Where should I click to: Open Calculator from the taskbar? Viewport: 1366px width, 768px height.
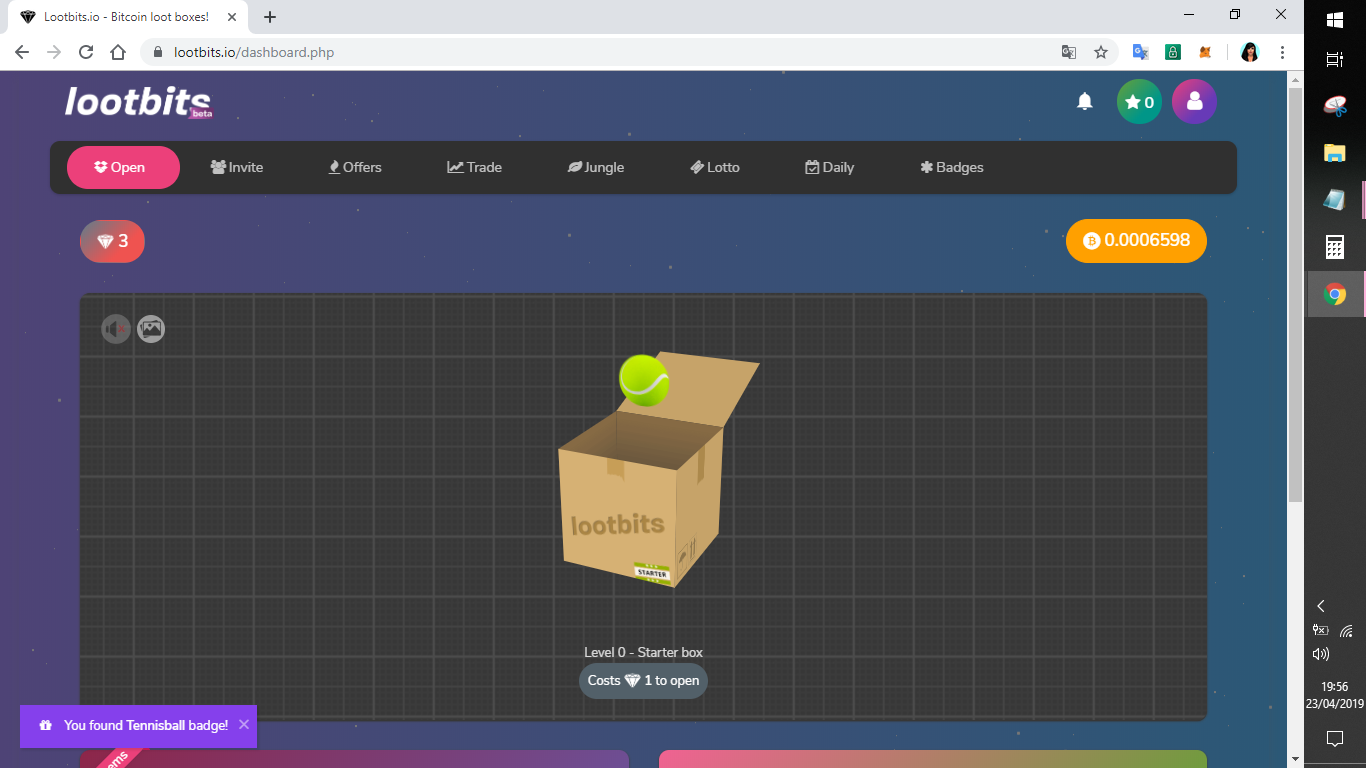click(1335, 247)
